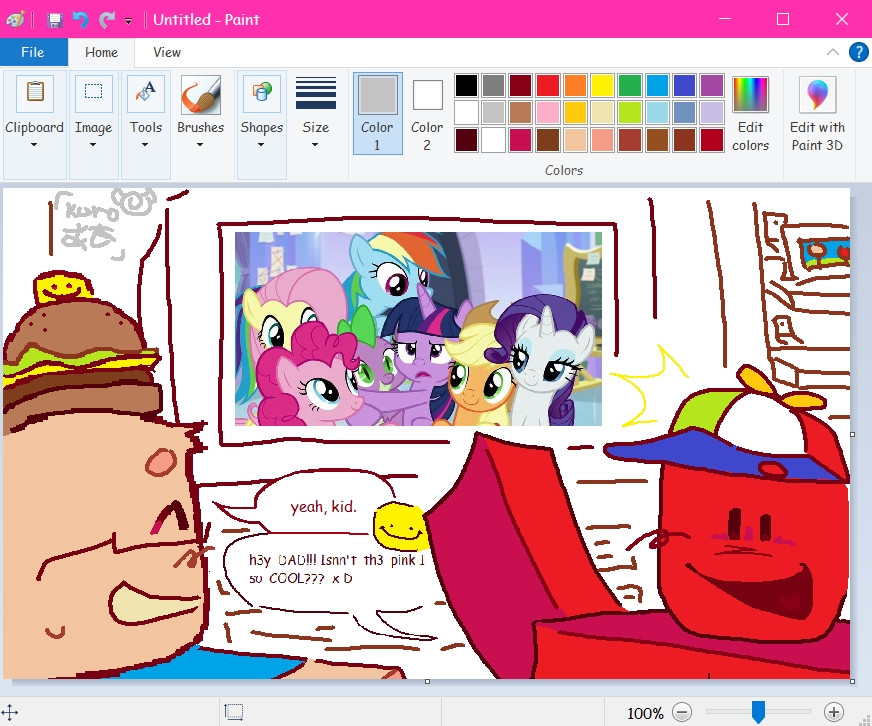Click the Edit colors button
The width and height of the screenshot is (872, 726).
[750, 113]
